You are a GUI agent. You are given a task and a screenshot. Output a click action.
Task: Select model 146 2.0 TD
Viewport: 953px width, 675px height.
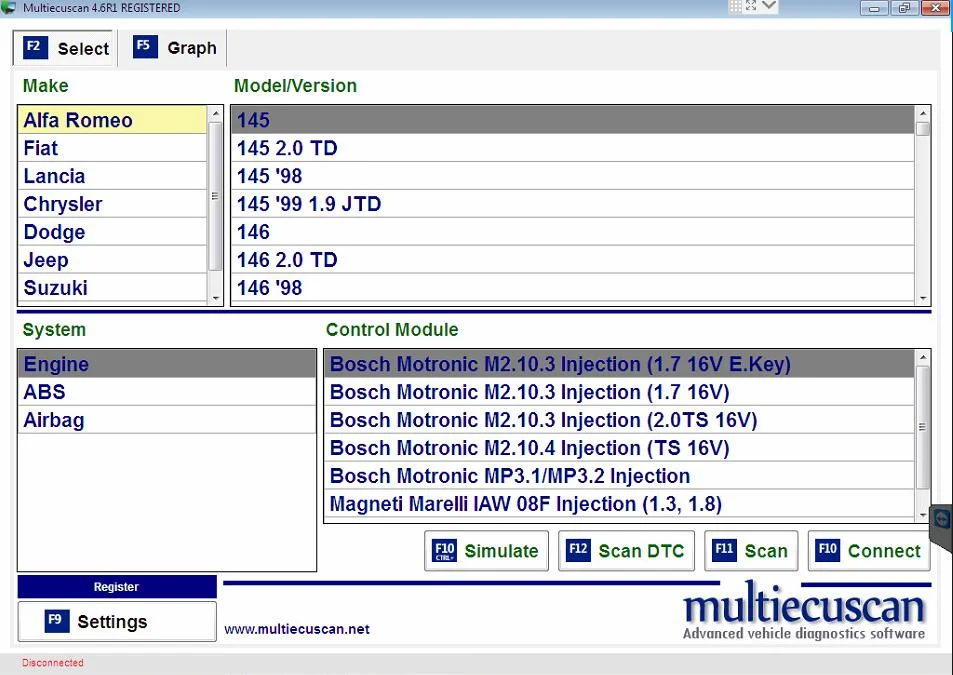[573, 259]
